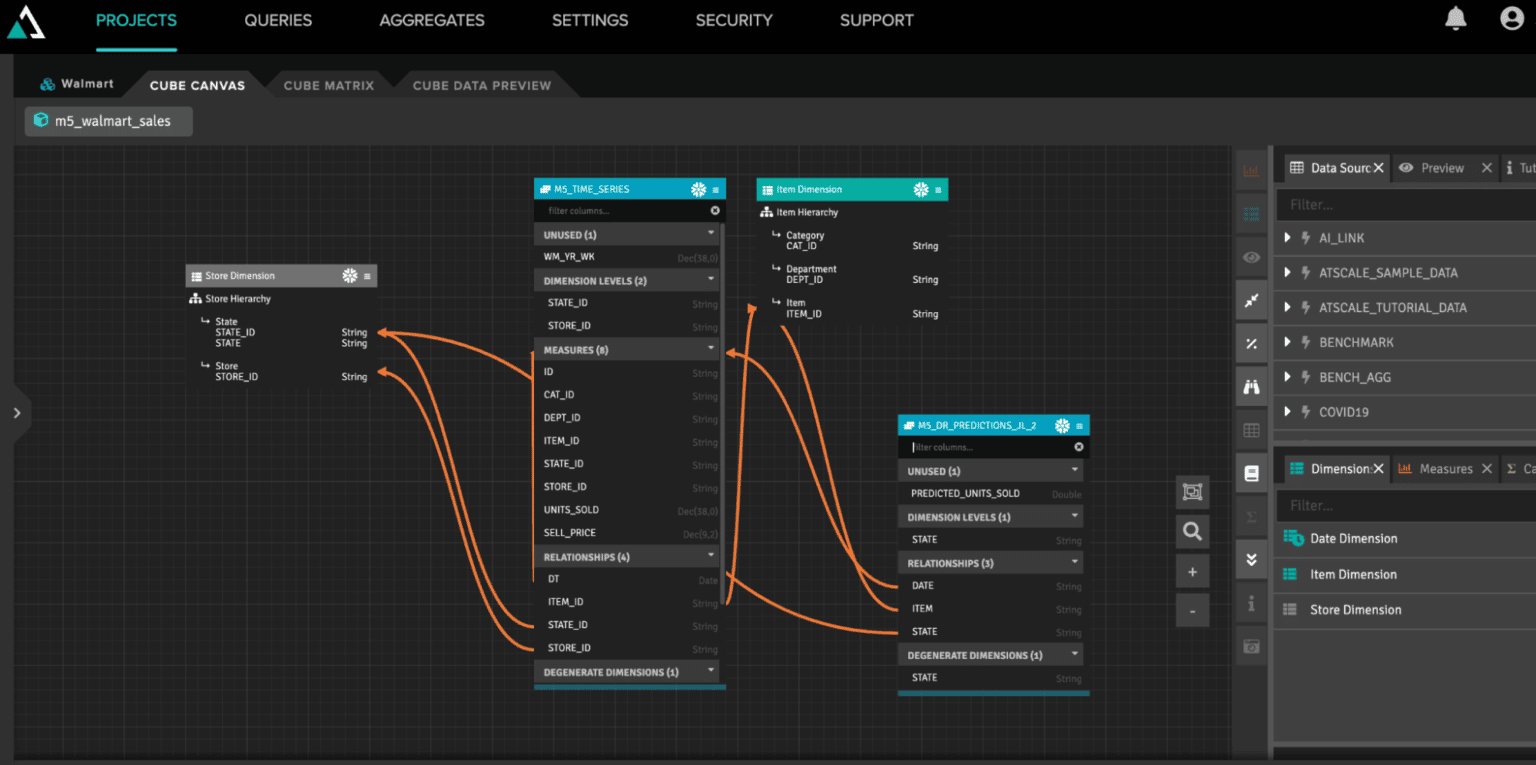Collapse RELATIONSHIPS (3) in M5_DR_PREDICTIONS
The image size is (1536, 765).
click(x=1075, y=563)
